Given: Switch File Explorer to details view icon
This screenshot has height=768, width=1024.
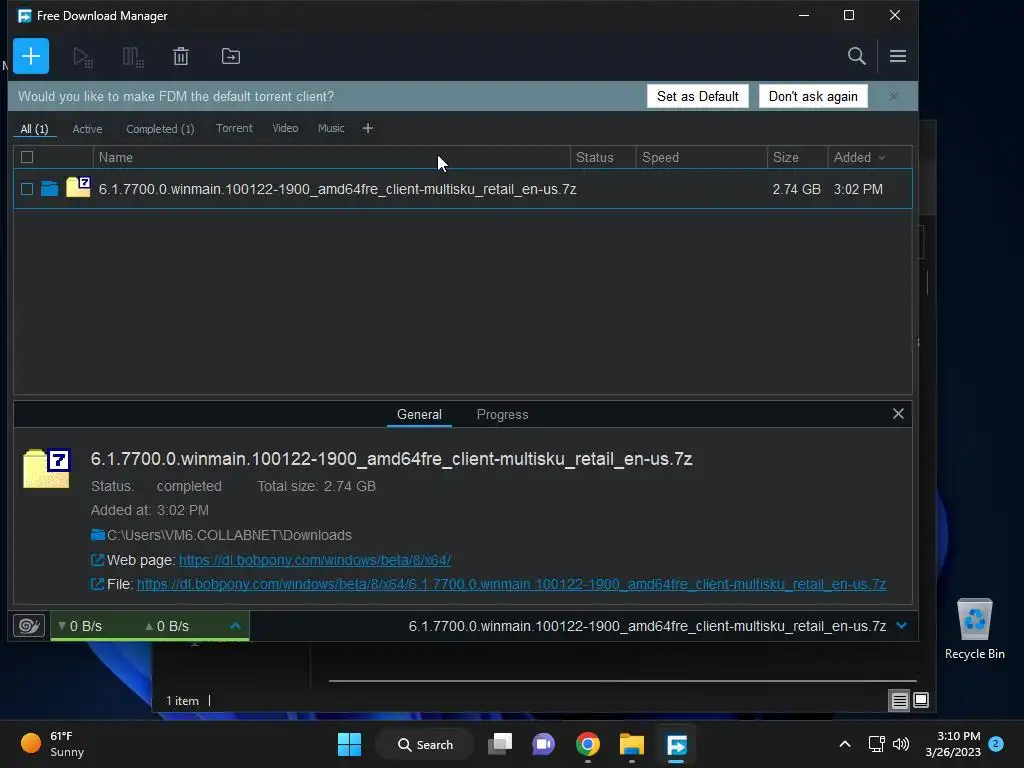Looking at the screenshot, I should pos(899,700).
